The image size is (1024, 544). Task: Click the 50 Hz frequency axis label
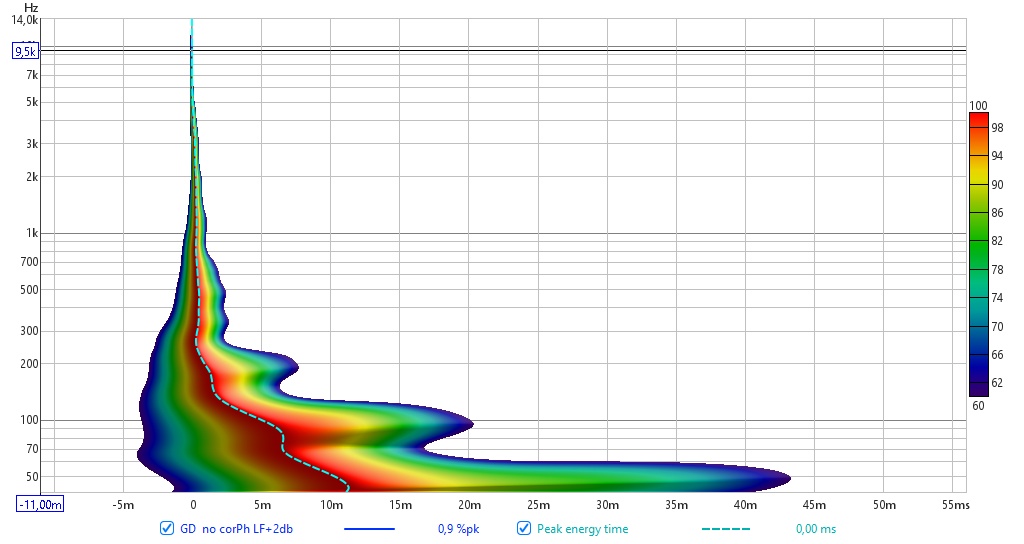(x=32, y=477)
